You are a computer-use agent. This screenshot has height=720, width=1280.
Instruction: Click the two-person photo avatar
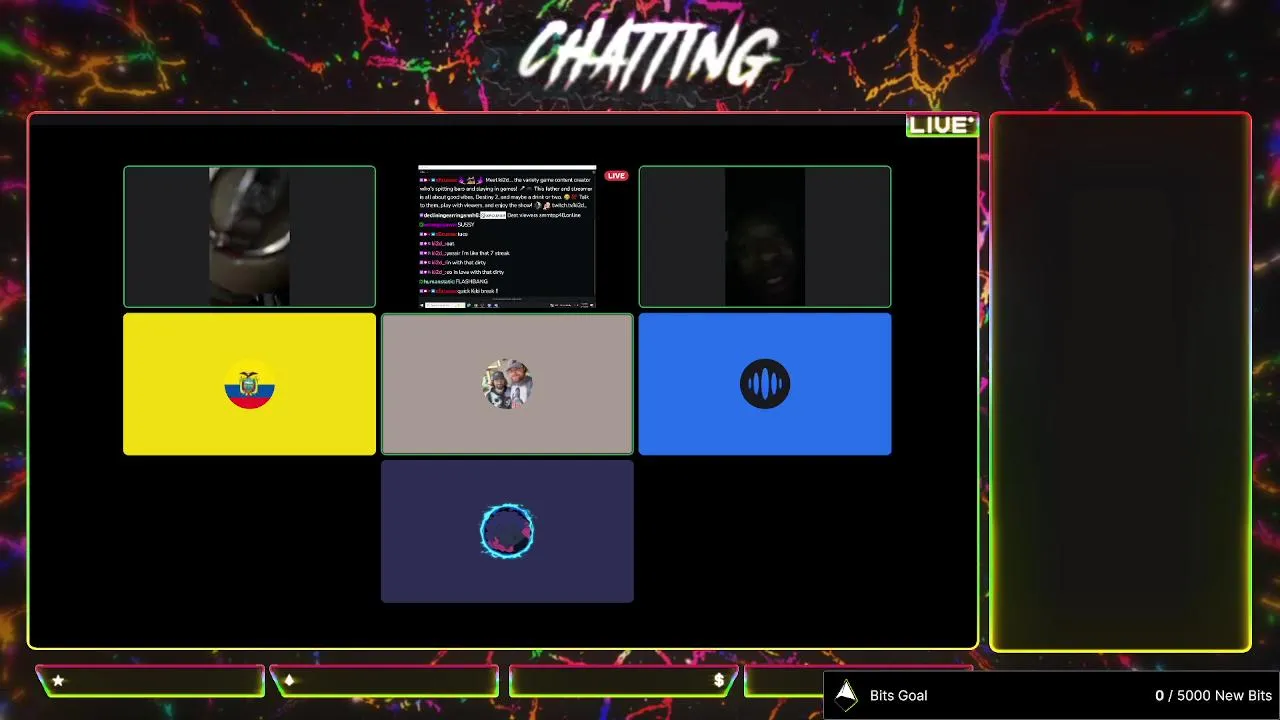[x=507, y=384]
